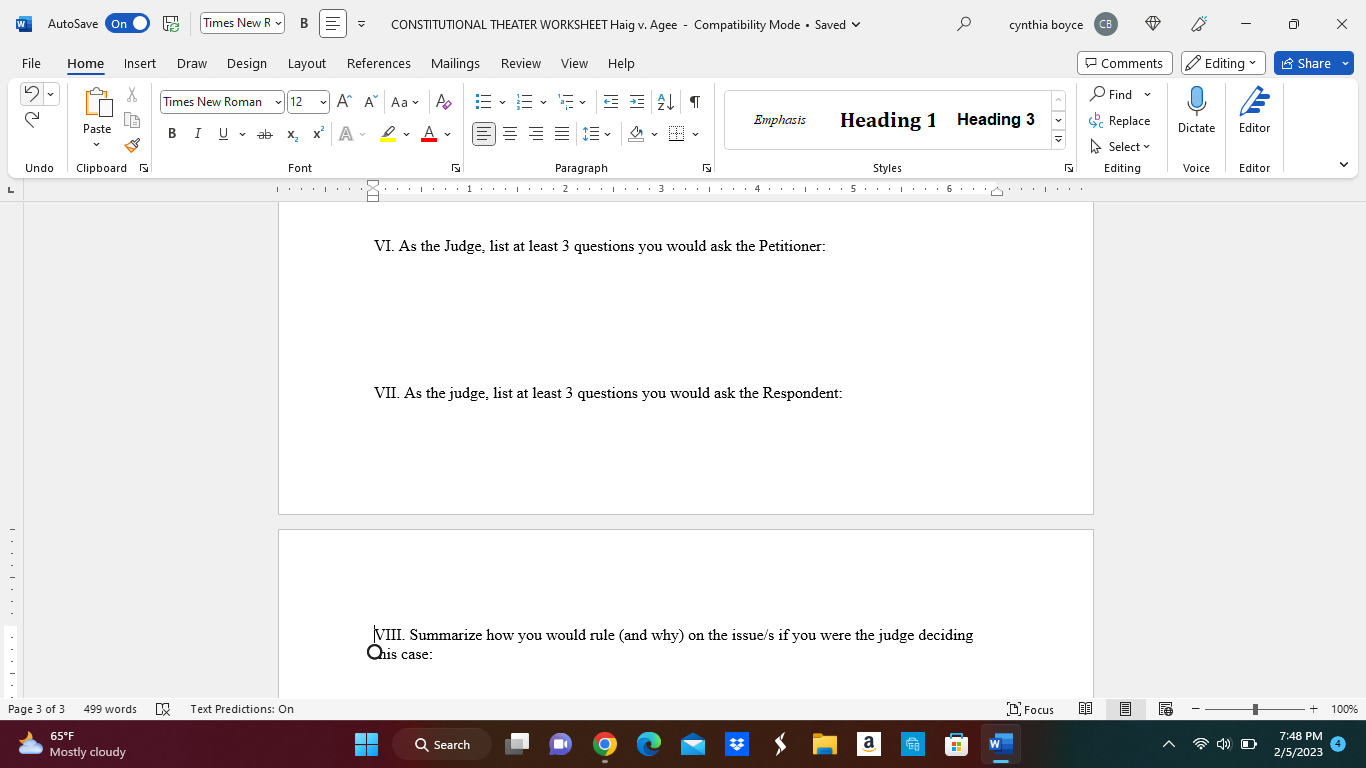Decrease font size with the smaller A
This screenshot has height=768, width=1366.
pyautogui.click(x=370, y=102)
